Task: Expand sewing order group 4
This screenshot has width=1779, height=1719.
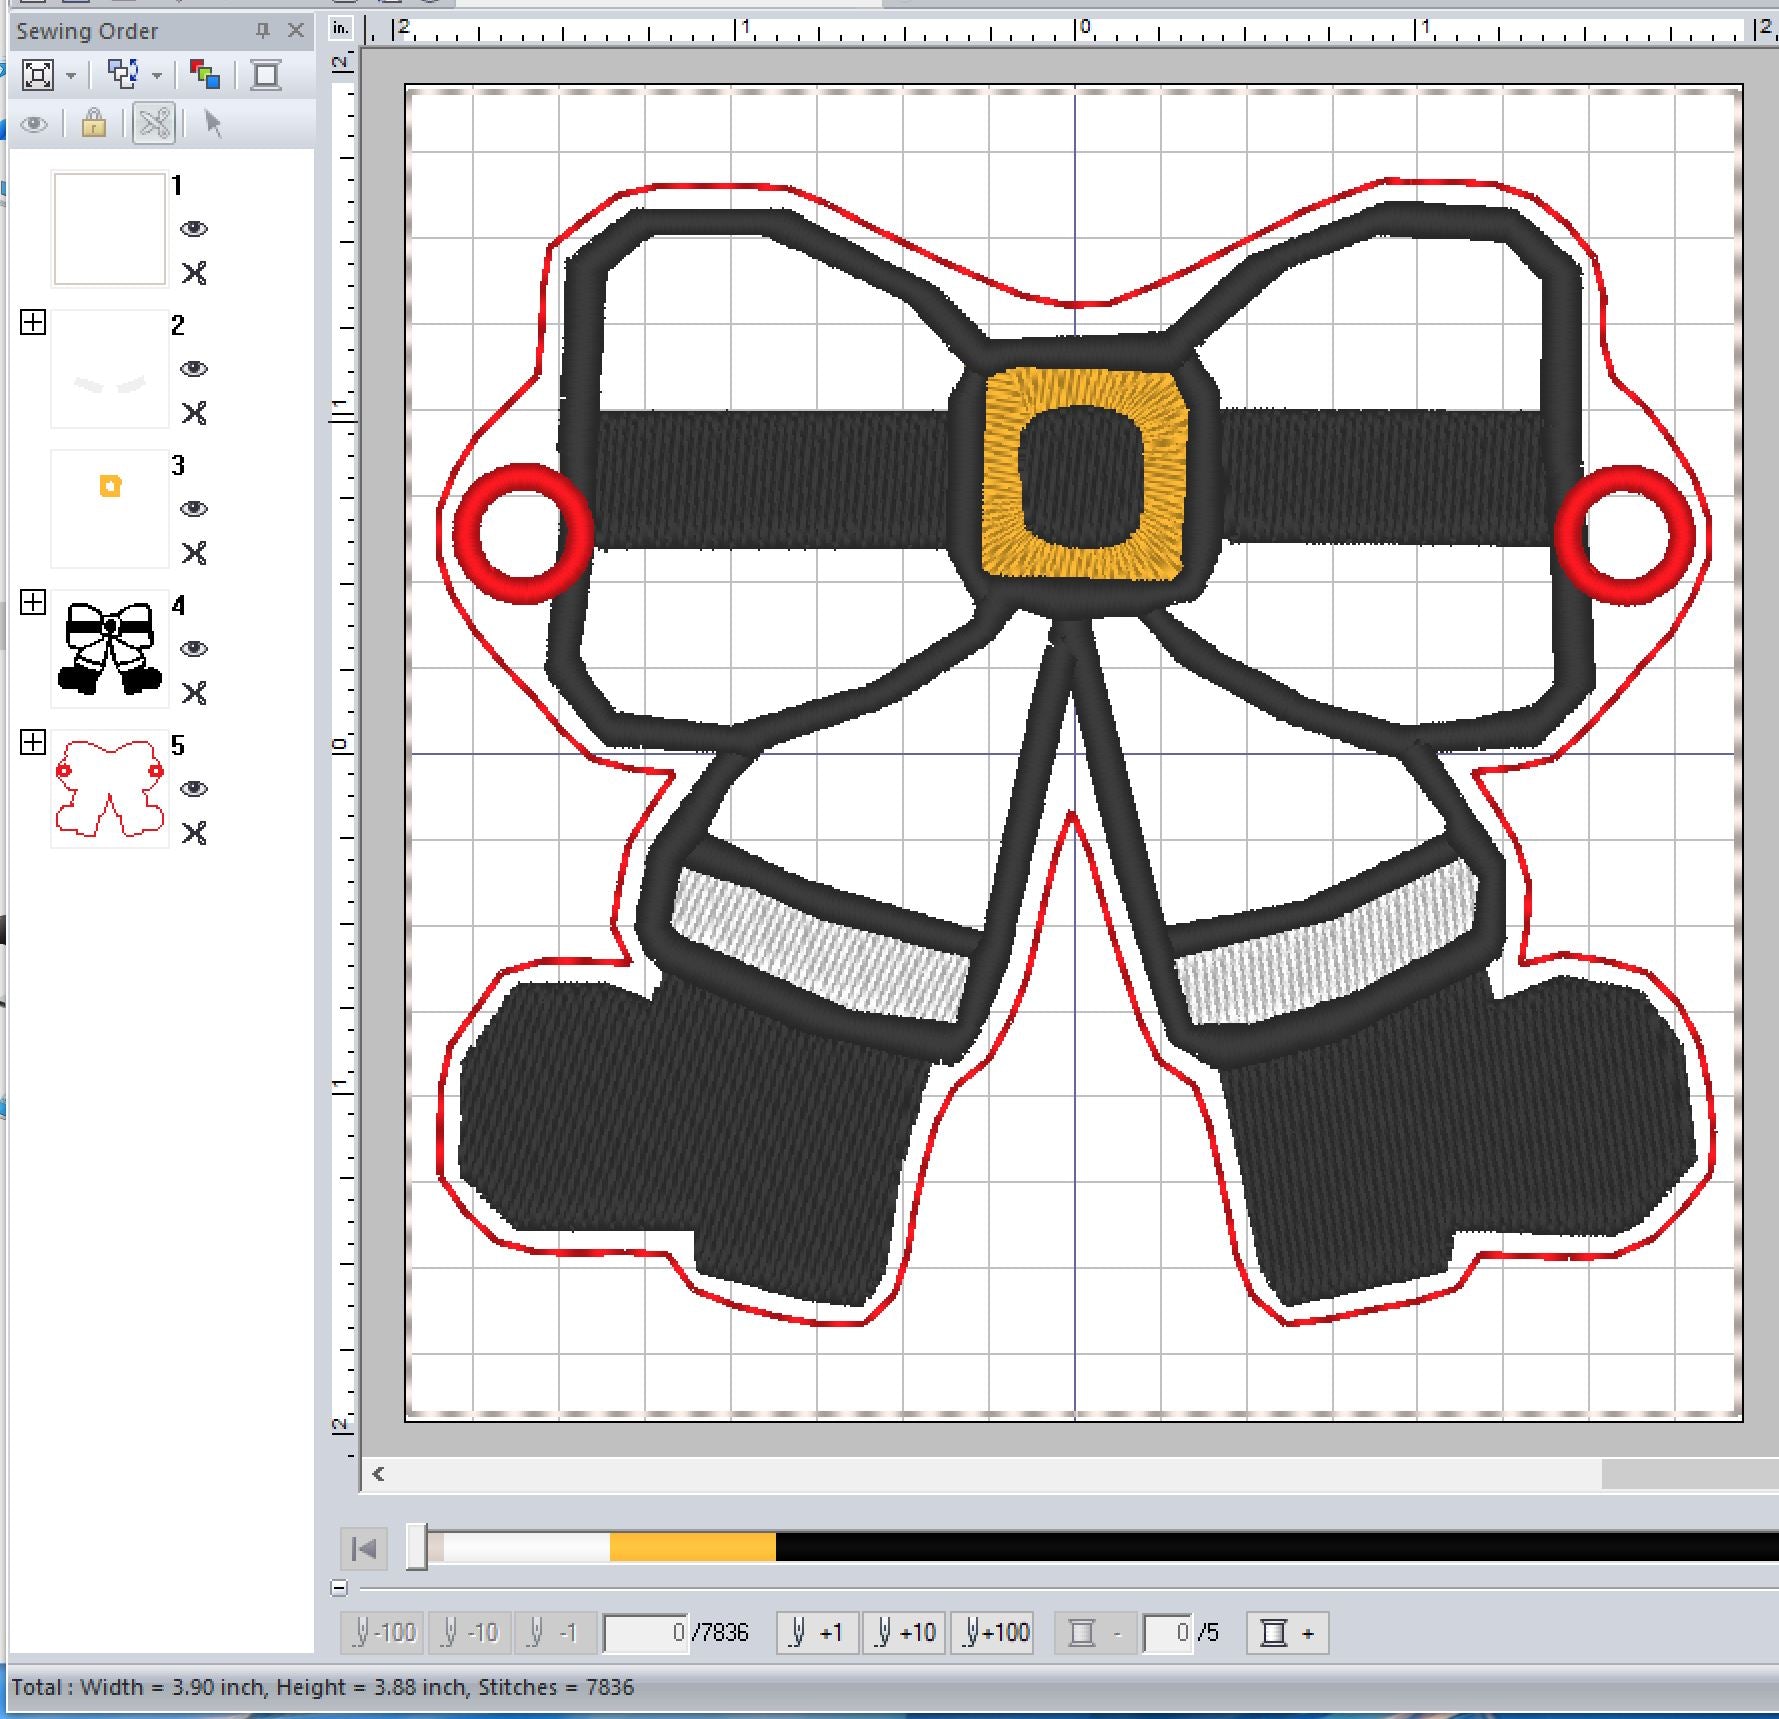Action: coord(33,602)
